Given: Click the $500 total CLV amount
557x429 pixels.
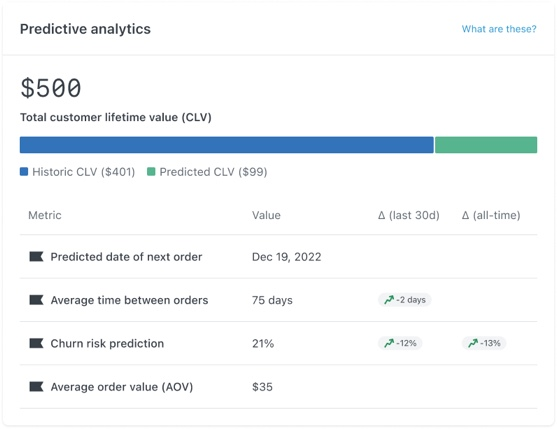Looking at the screenshot, I should (51, 88).
